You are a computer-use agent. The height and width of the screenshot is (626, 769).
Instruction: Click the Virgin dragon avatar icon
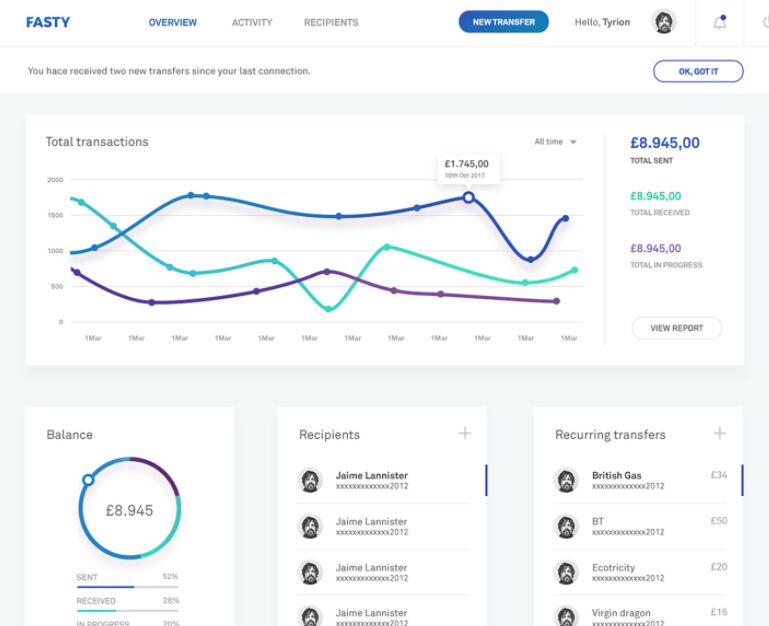tap(566, 616)
